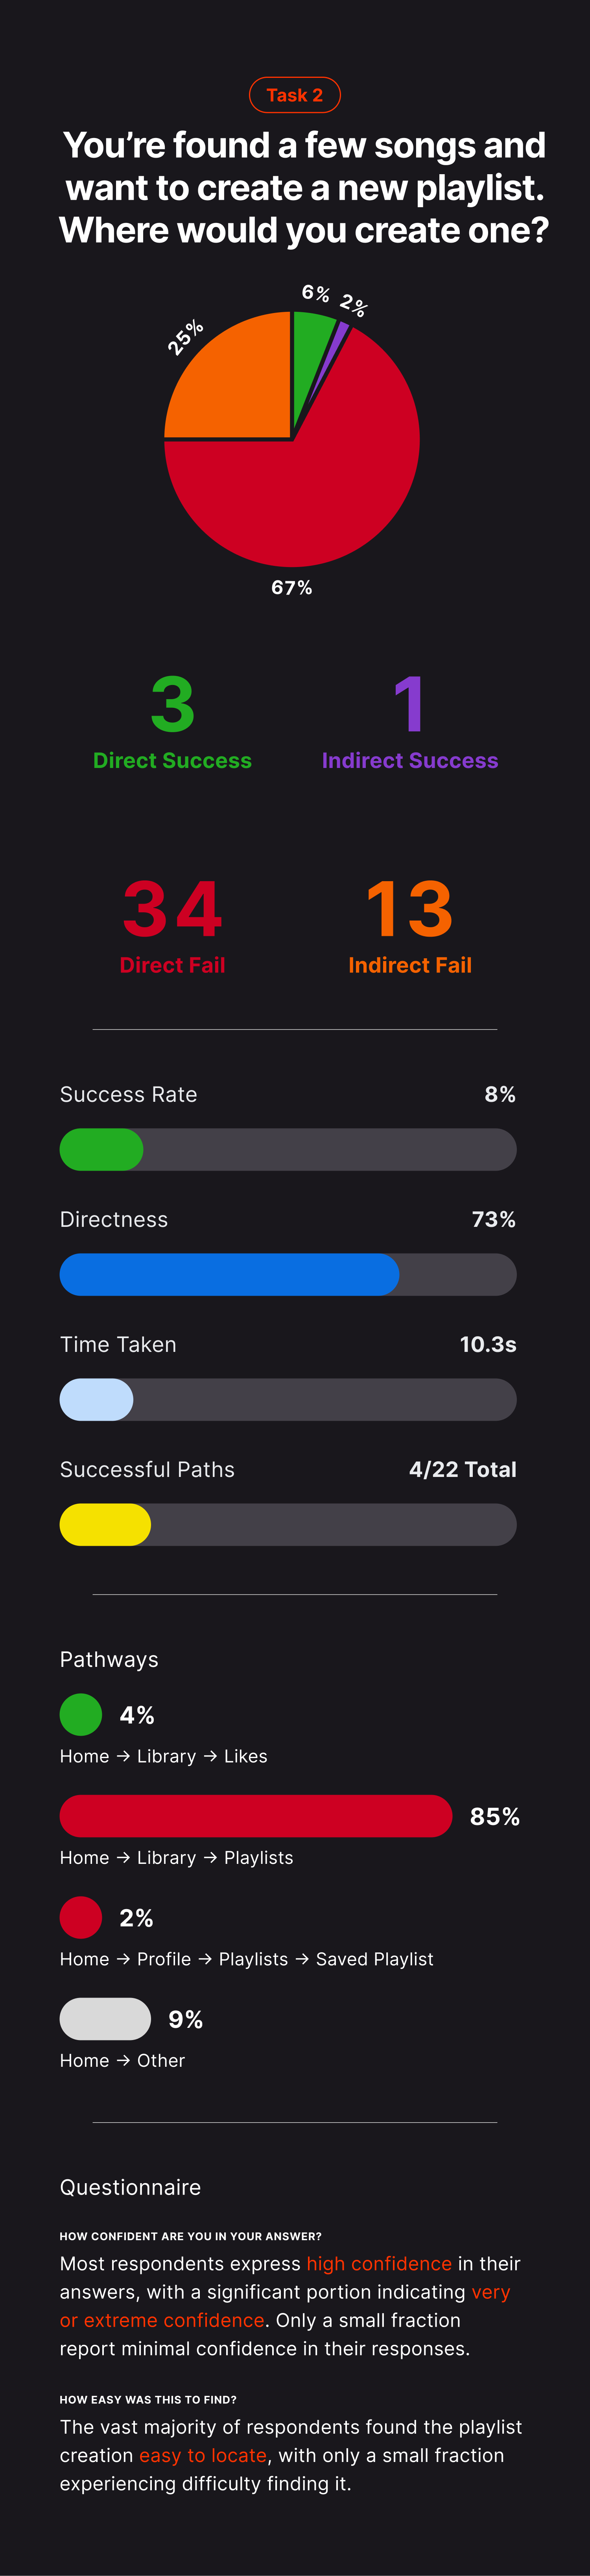Click the red 2% pathway circle

coord(81,1917)
